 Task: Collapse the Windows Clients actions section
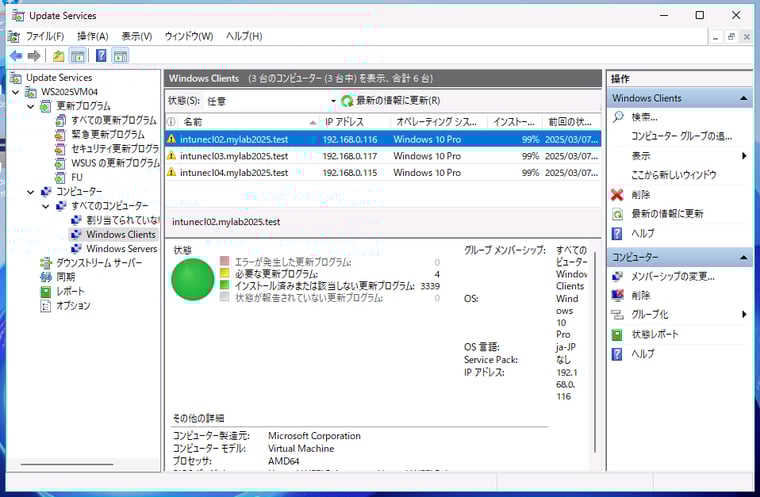tap(744, 98)
